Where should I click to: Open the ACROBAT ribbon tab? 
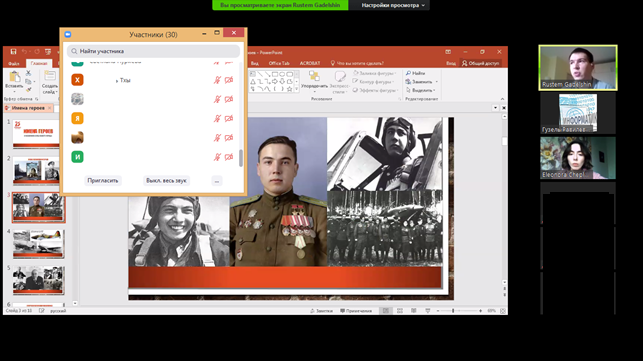310,63
